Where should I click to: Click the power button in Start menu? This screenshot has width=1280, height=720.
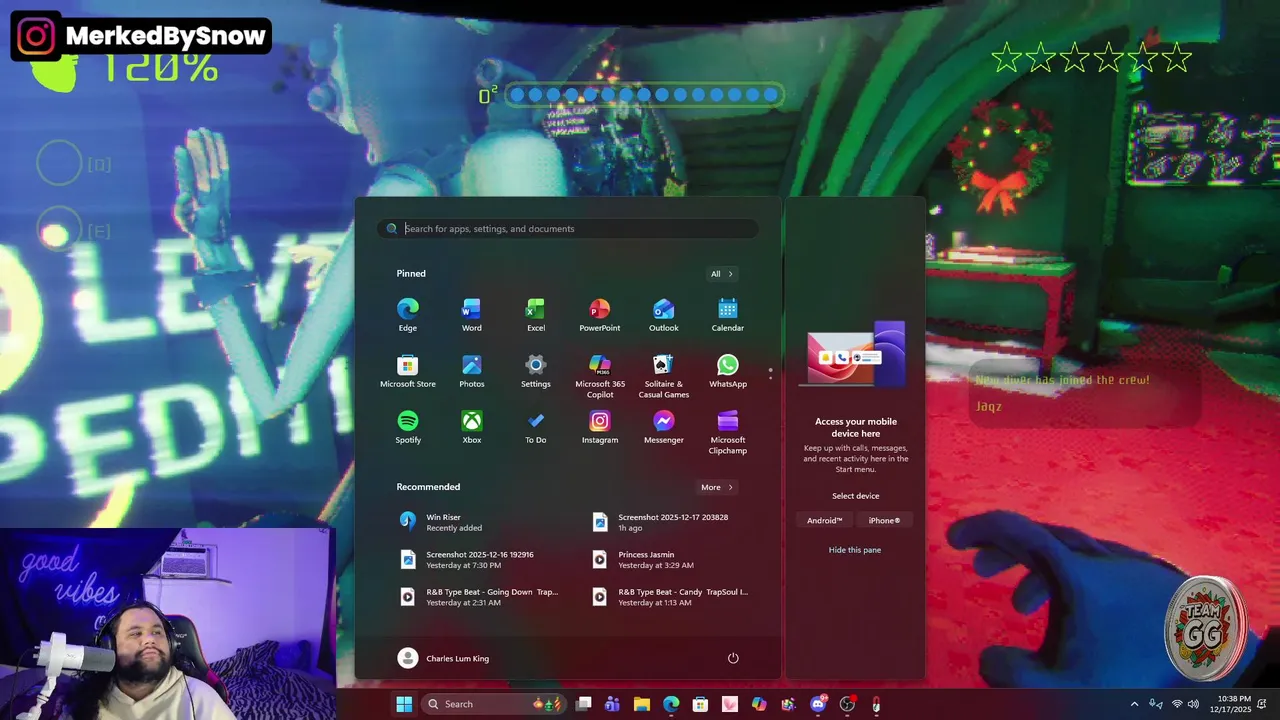pyautogui.click(x=733, y=658)
